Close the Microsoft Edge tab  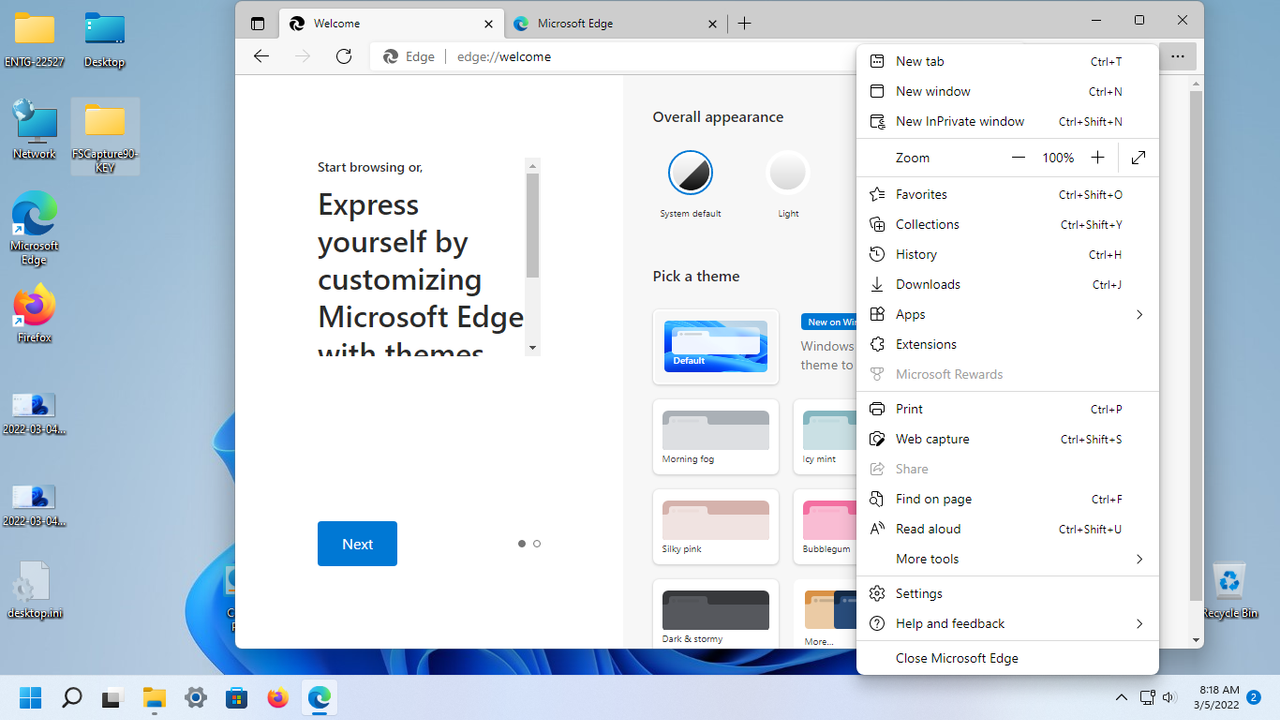713,23
